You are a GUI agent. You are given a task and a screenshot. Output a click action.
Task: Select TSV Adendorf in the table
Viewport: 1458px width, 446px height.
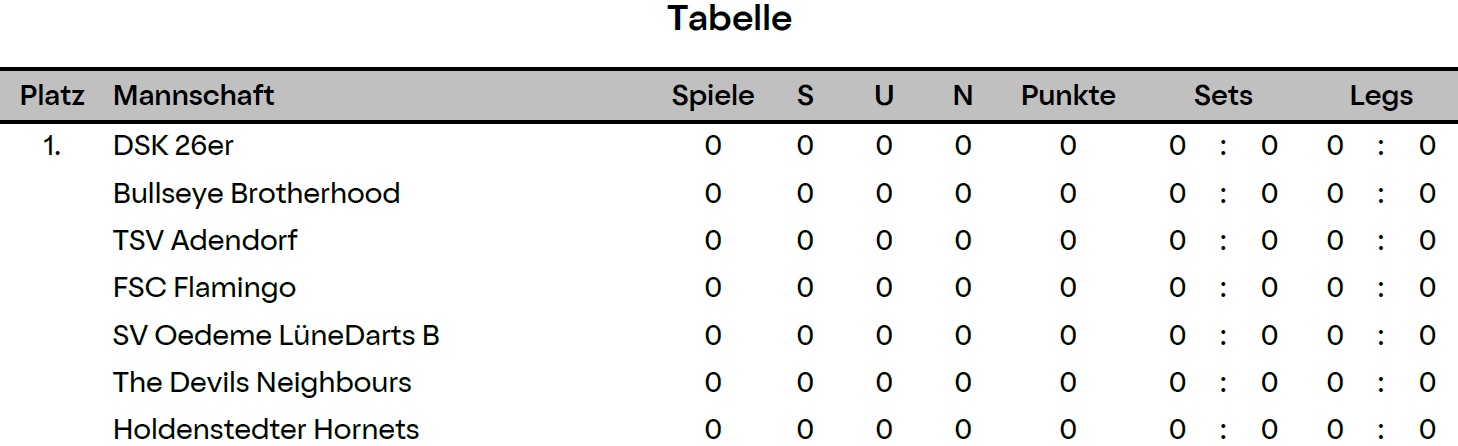point(205,240)
